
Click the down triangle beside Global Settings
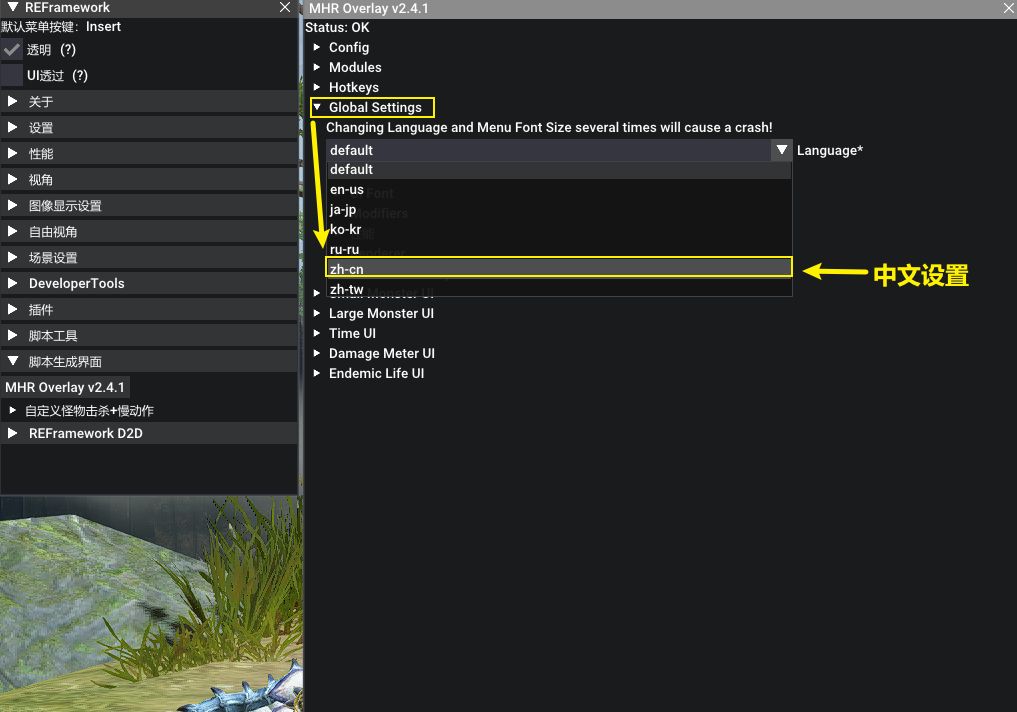coord(317,107)
